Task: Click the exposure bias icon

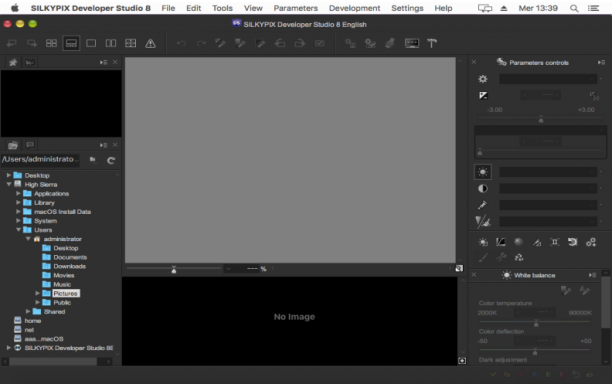Action: [x=483, y=95]
